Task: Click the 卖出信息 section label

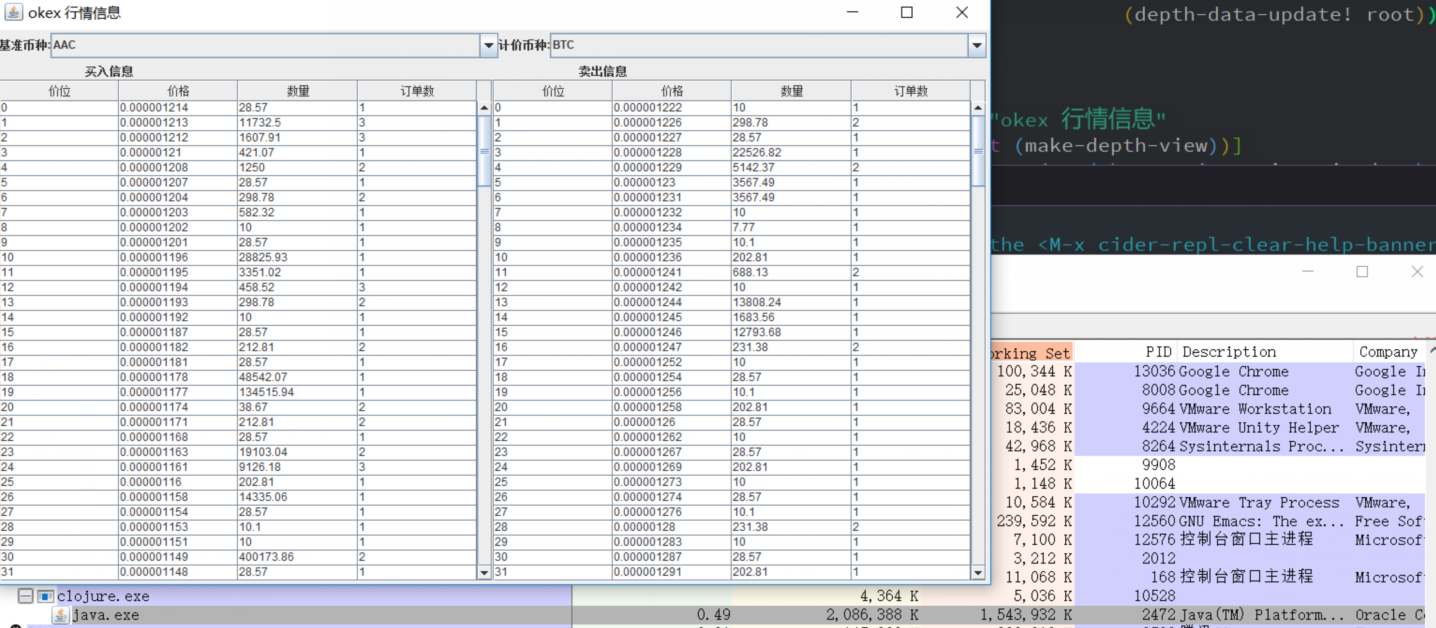Action: pos(603,72)
